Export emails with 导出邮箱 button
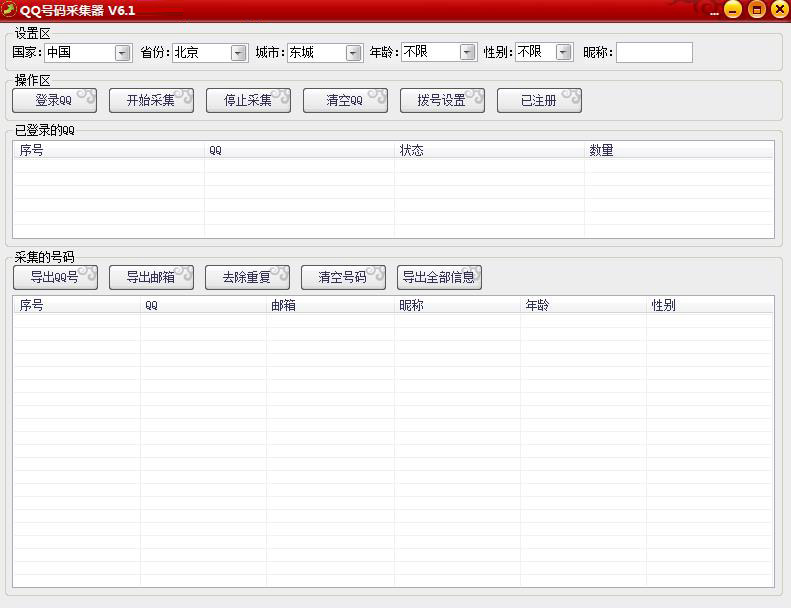 pyautogui.click(x=151, y=278)
